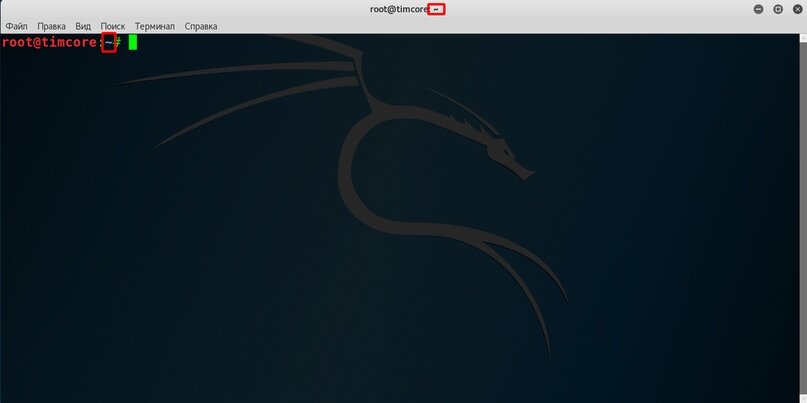
Task: Close the terminal window
Action: click(798, 9)
